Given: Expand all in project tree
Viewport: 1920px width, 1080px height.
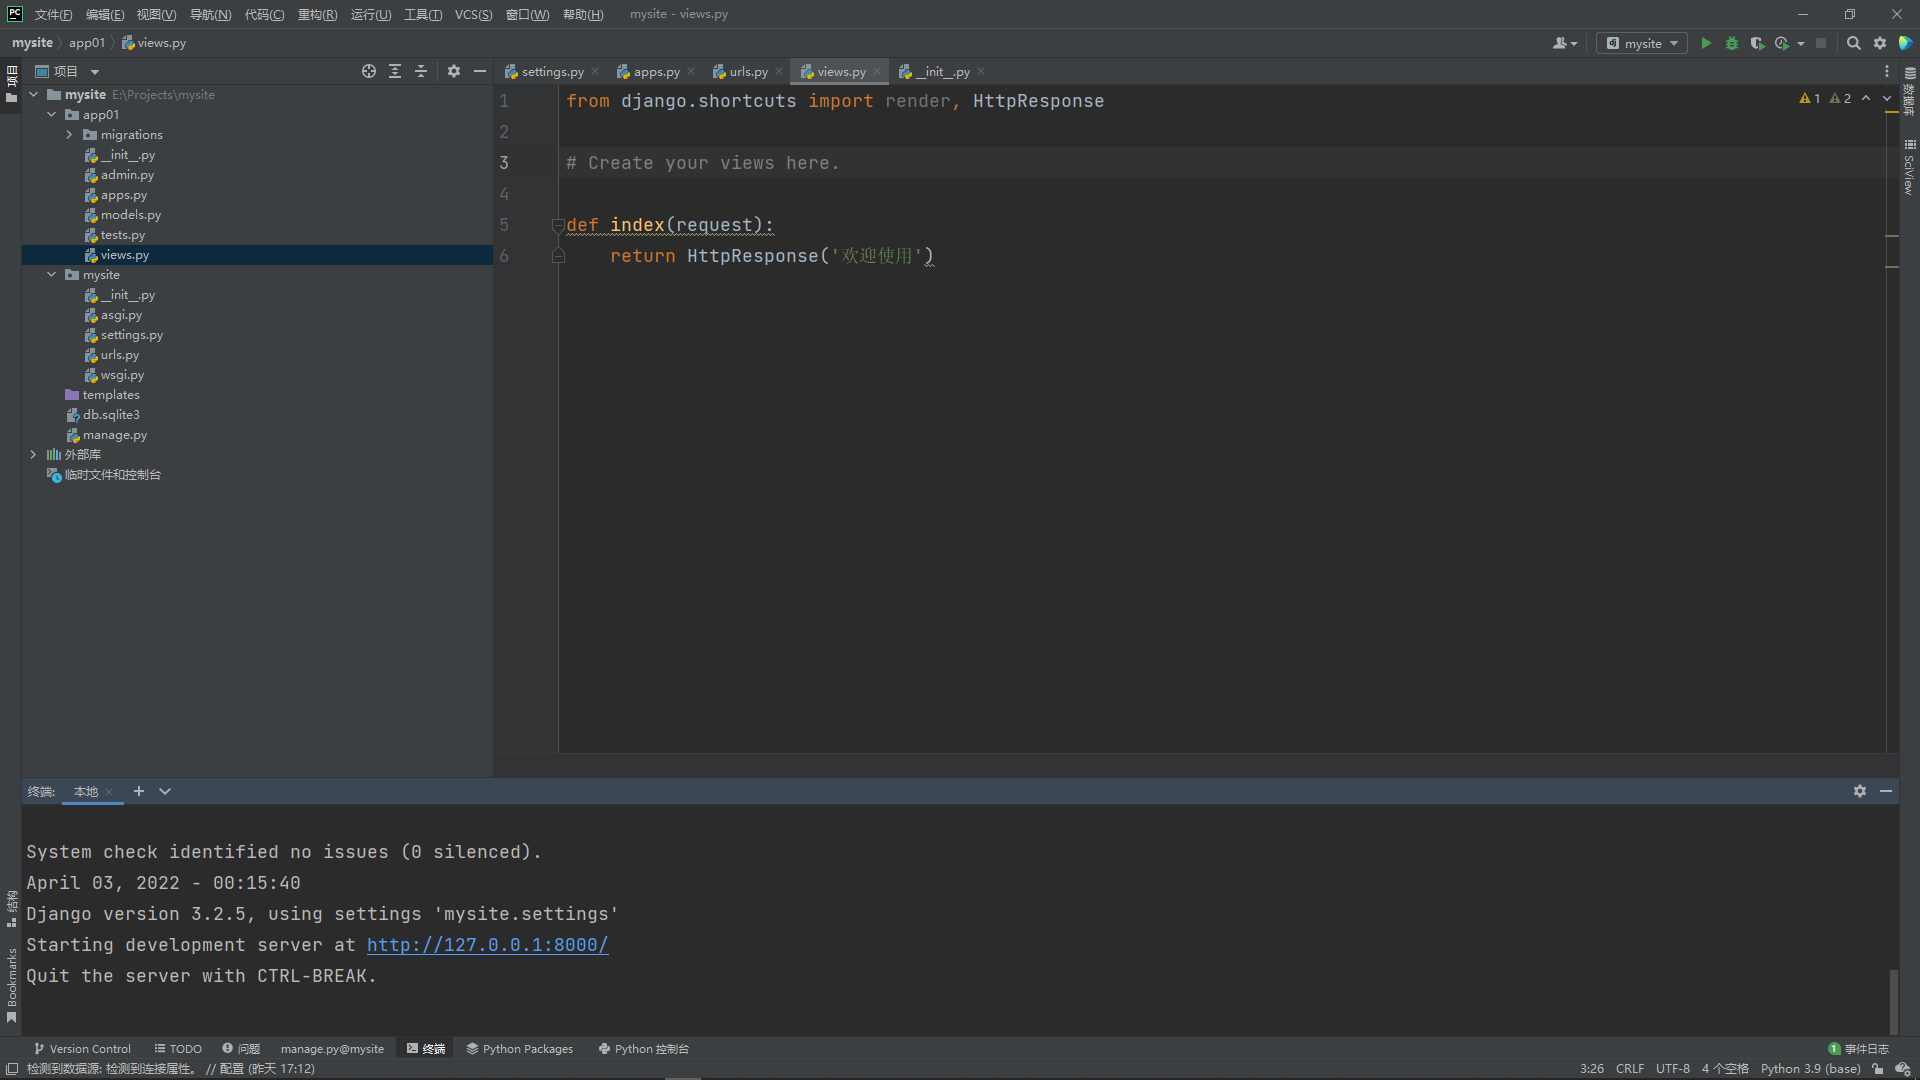Looking at the screenshot, I should point(395,71).
